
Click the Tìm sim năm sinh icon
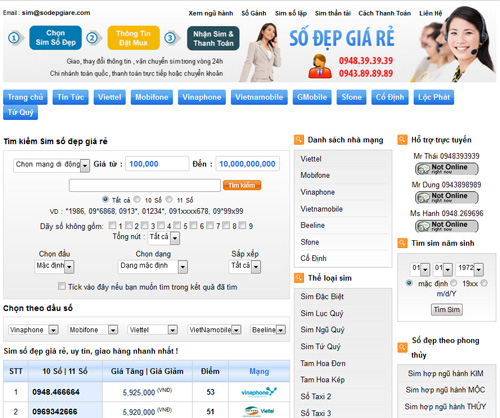(402, 243)
